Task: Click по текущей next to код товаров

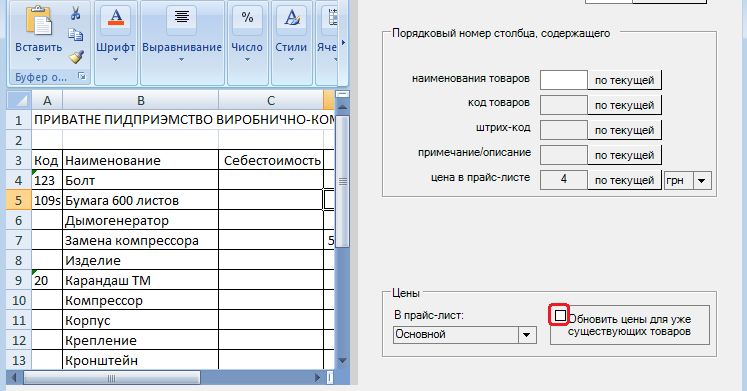Action: 625,105
